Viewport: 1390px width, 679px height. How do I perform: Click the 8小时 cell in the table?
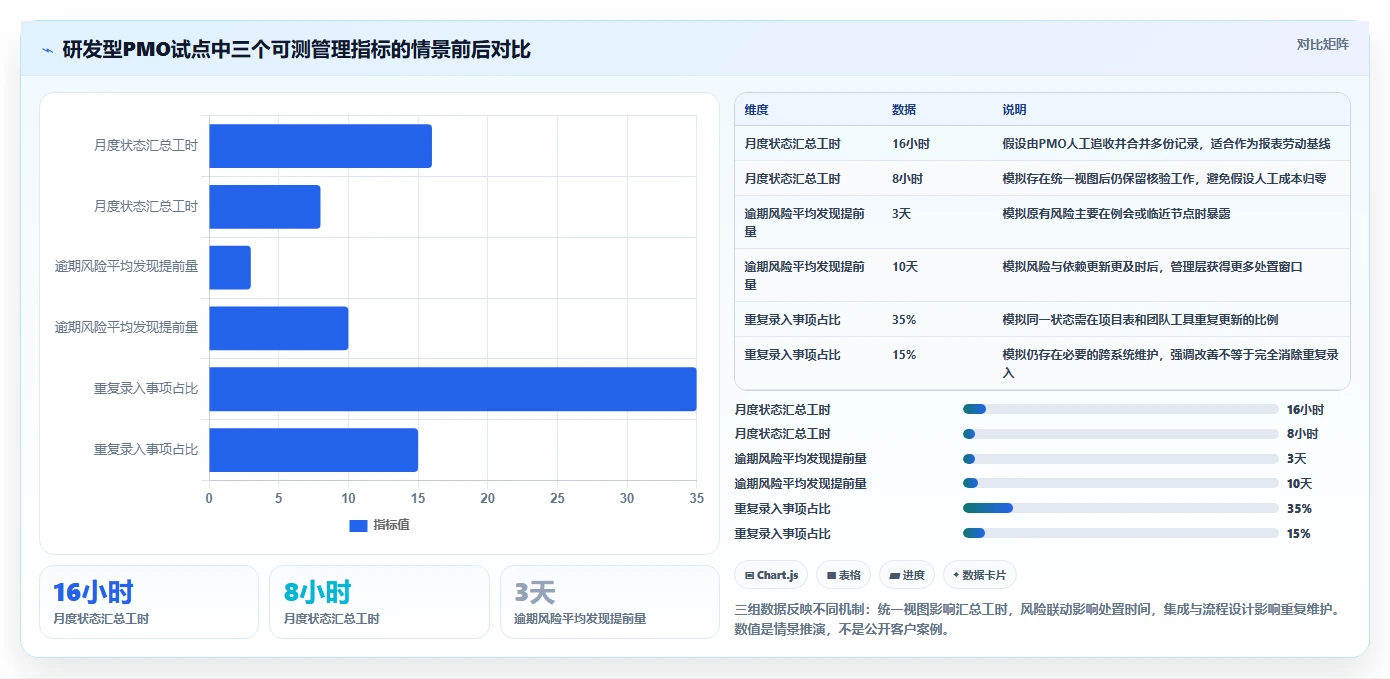pyautogui.click(x=908, y=179)
